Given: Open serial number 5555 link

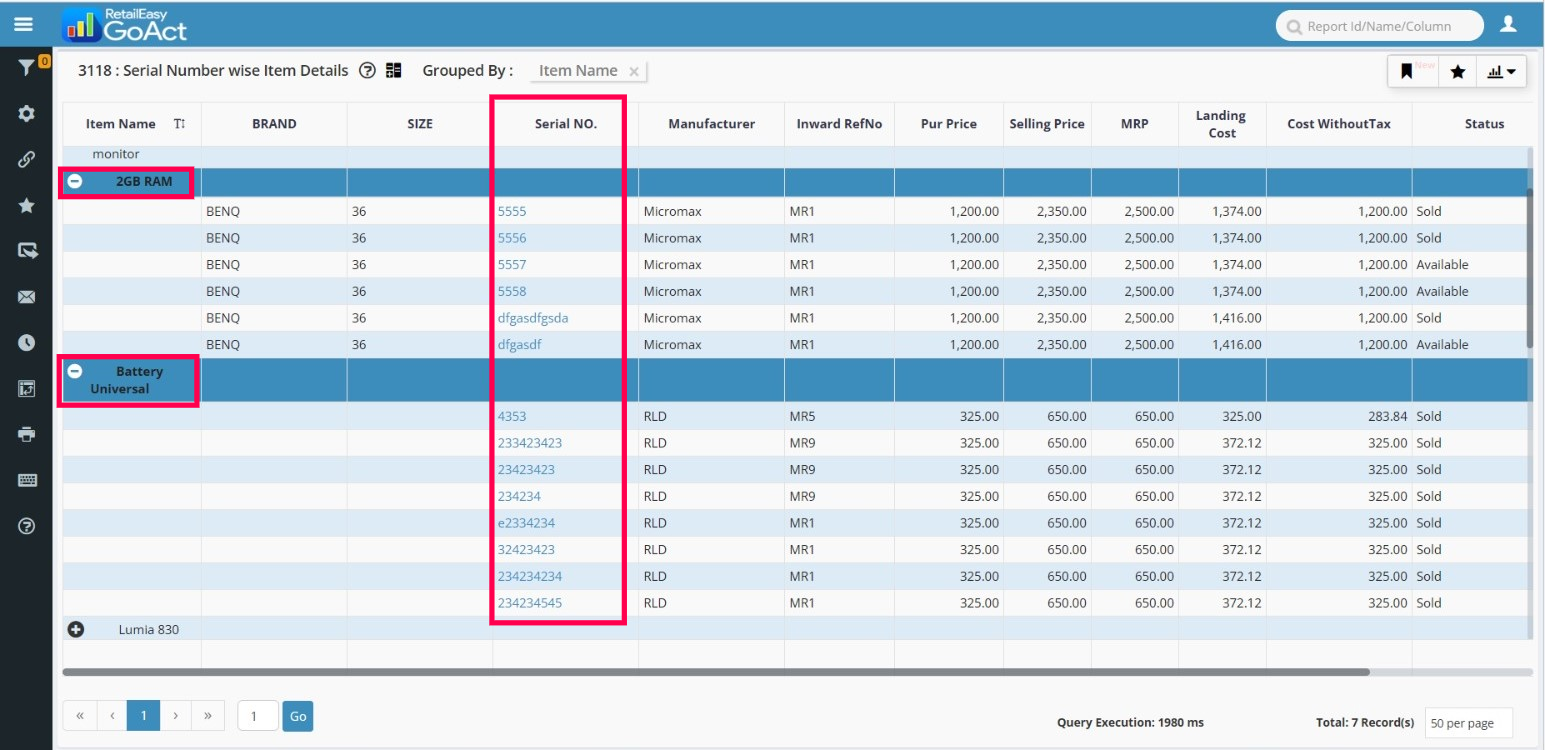Looking at the screenshot, I should (x=512, y=212).
